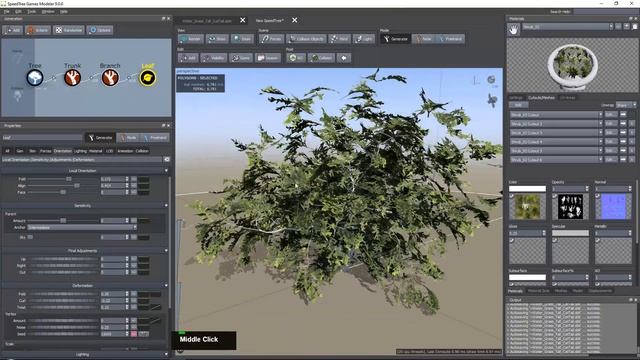
Task: Select Freehand button in Properties panel
Action: (x=155, y=138)
